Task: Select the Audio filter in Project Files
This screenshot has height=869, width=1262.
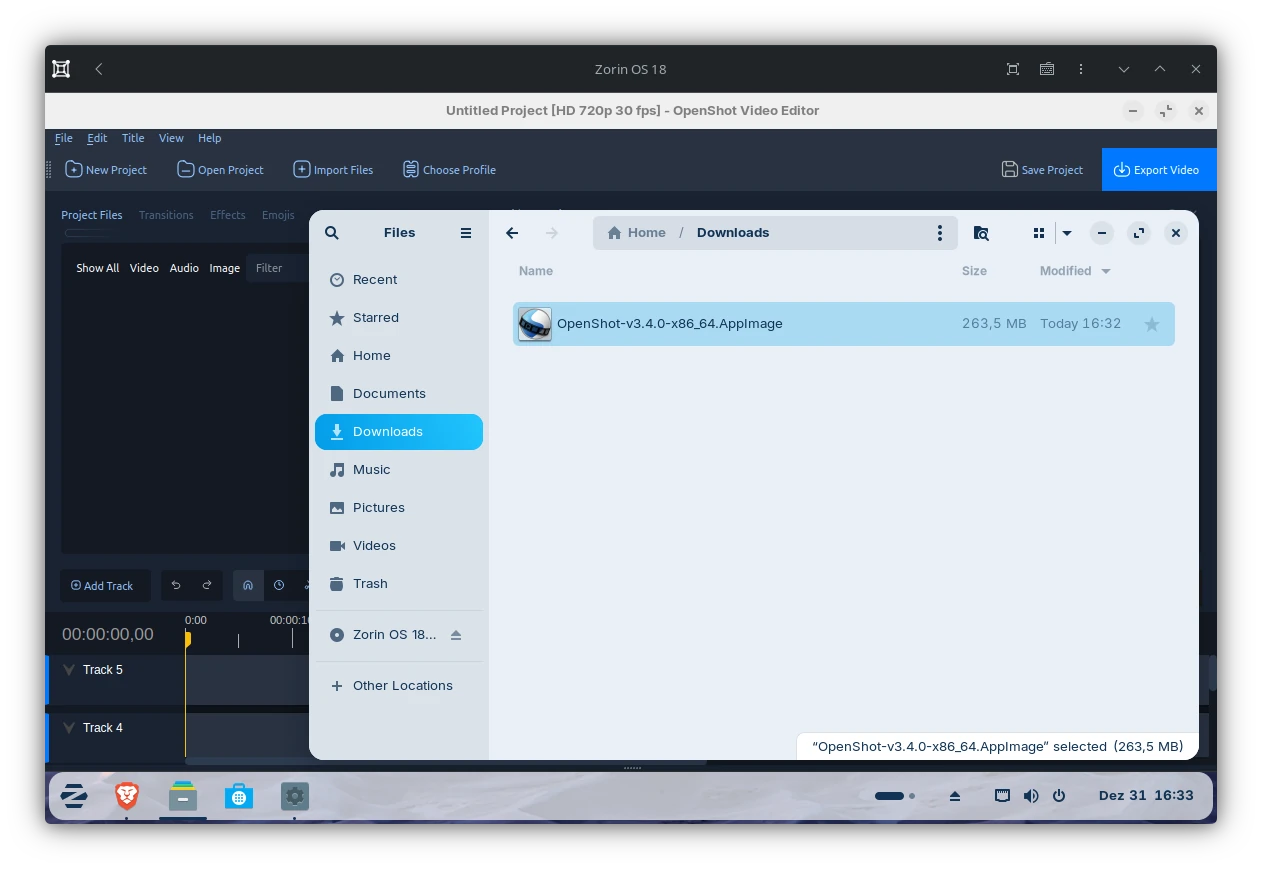Action: (x=184, y=268)
